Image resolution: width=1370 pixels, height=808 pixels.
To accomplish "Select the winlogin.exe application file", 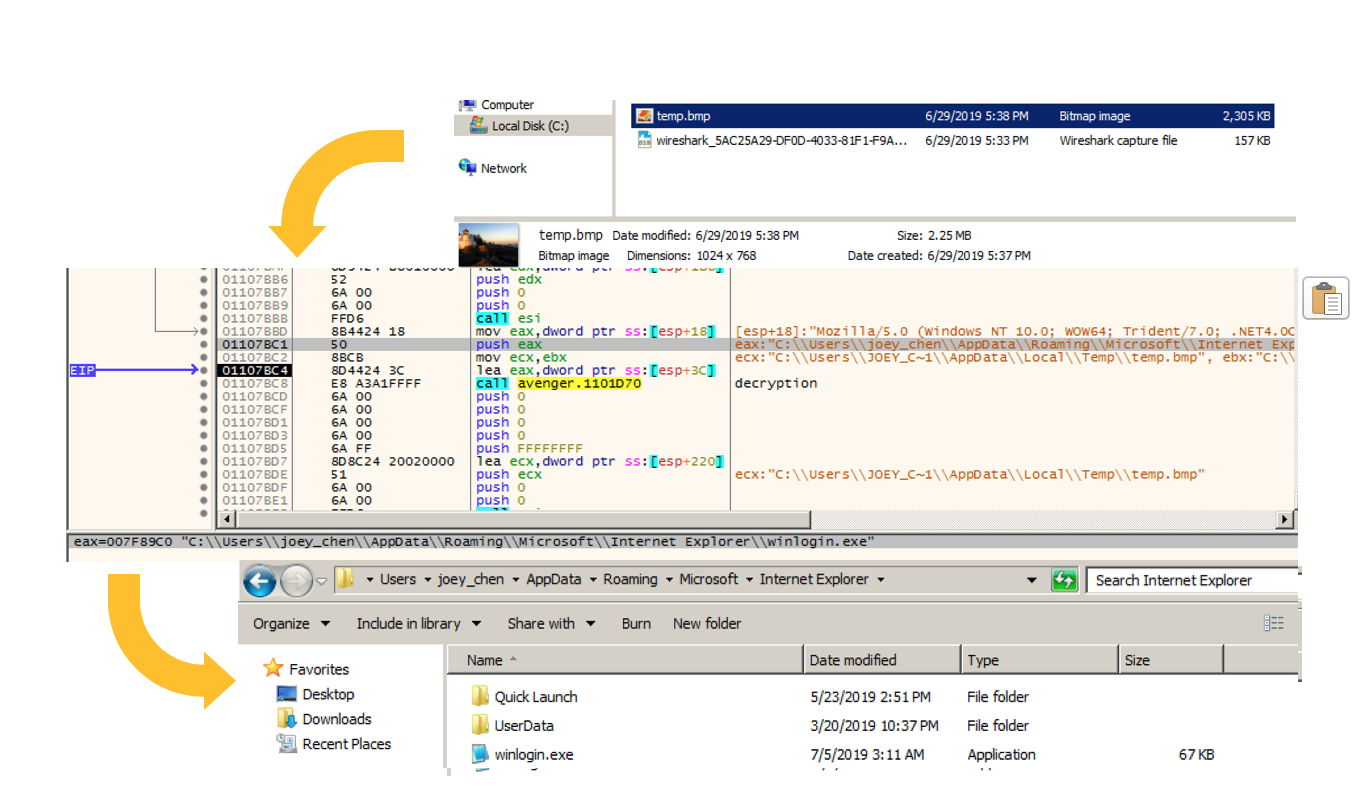I will coord(533,755).
